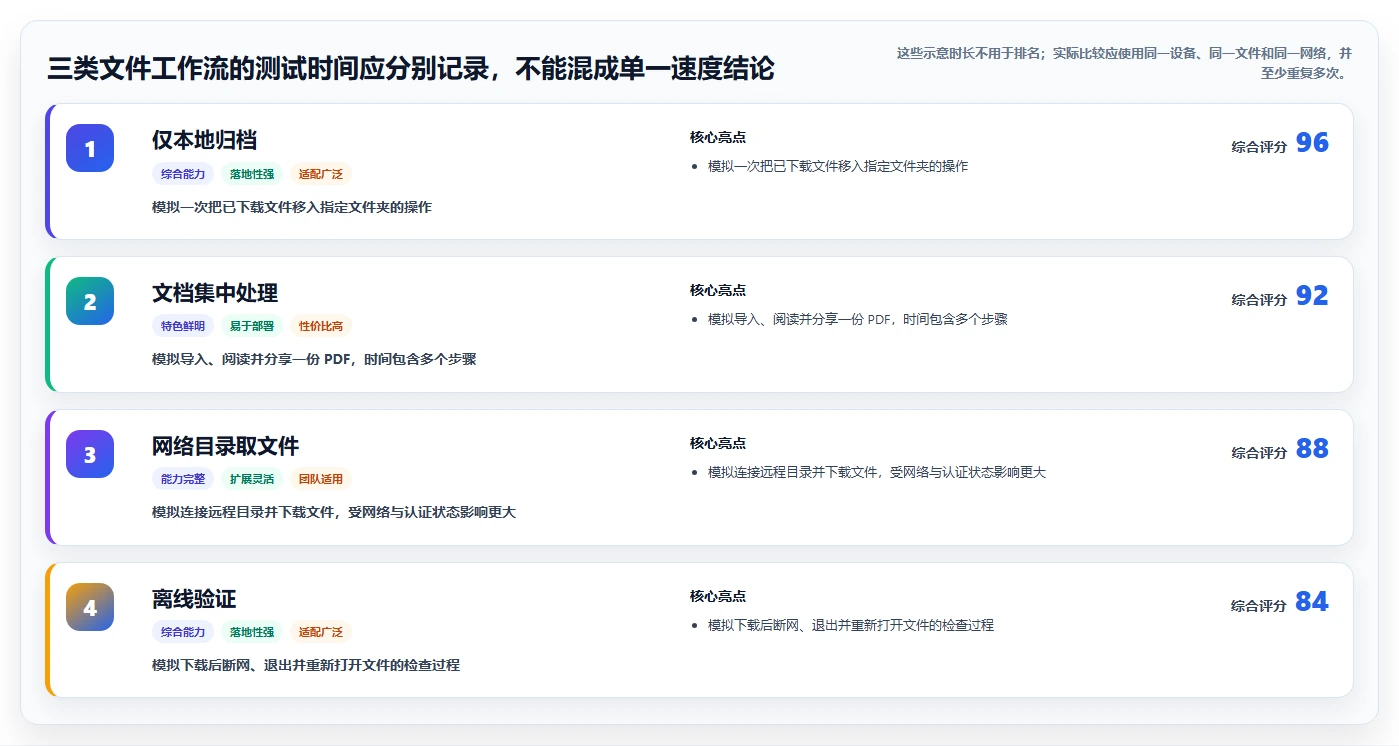Screen dimensions: 1399x746
Task: Click the rank 2 number badge
Action: pos(90,301)
